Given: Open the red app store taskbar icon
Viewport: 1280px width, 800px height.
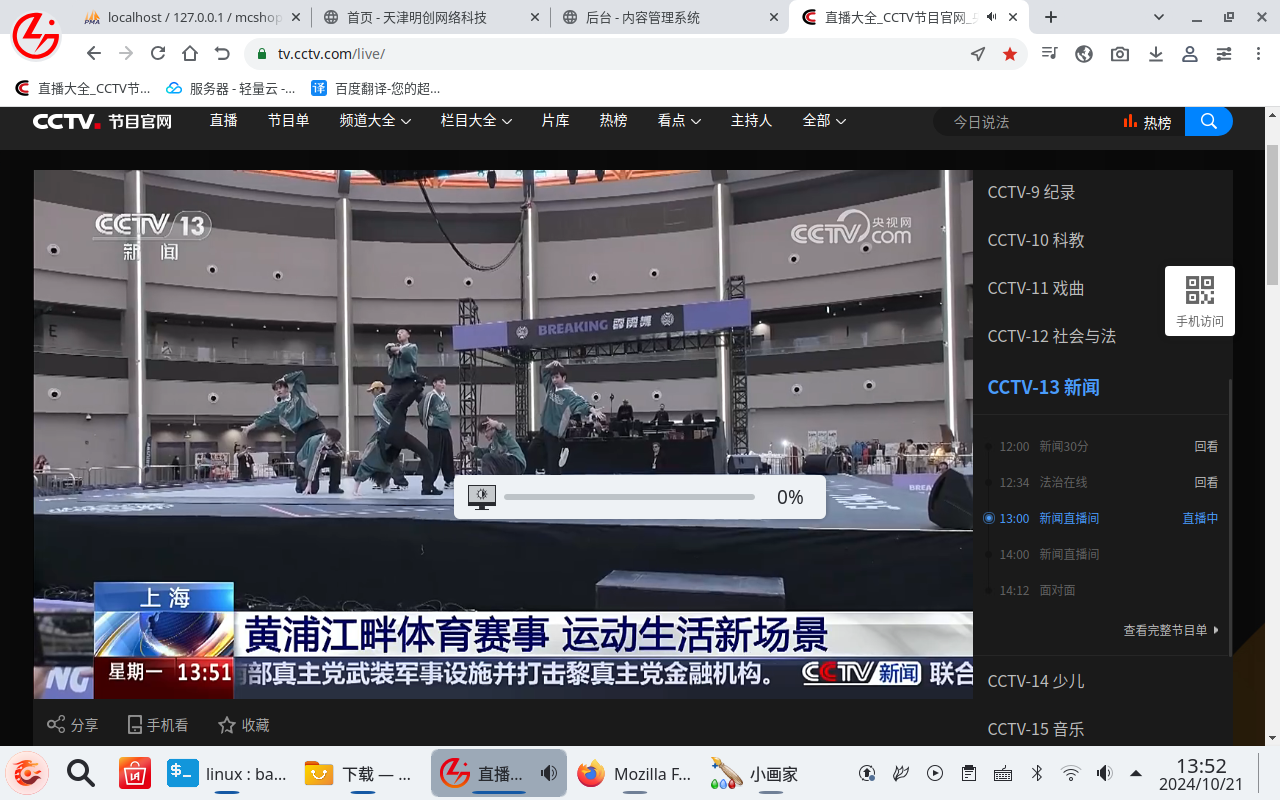Looking at the screenshot, I should point(134,773).
